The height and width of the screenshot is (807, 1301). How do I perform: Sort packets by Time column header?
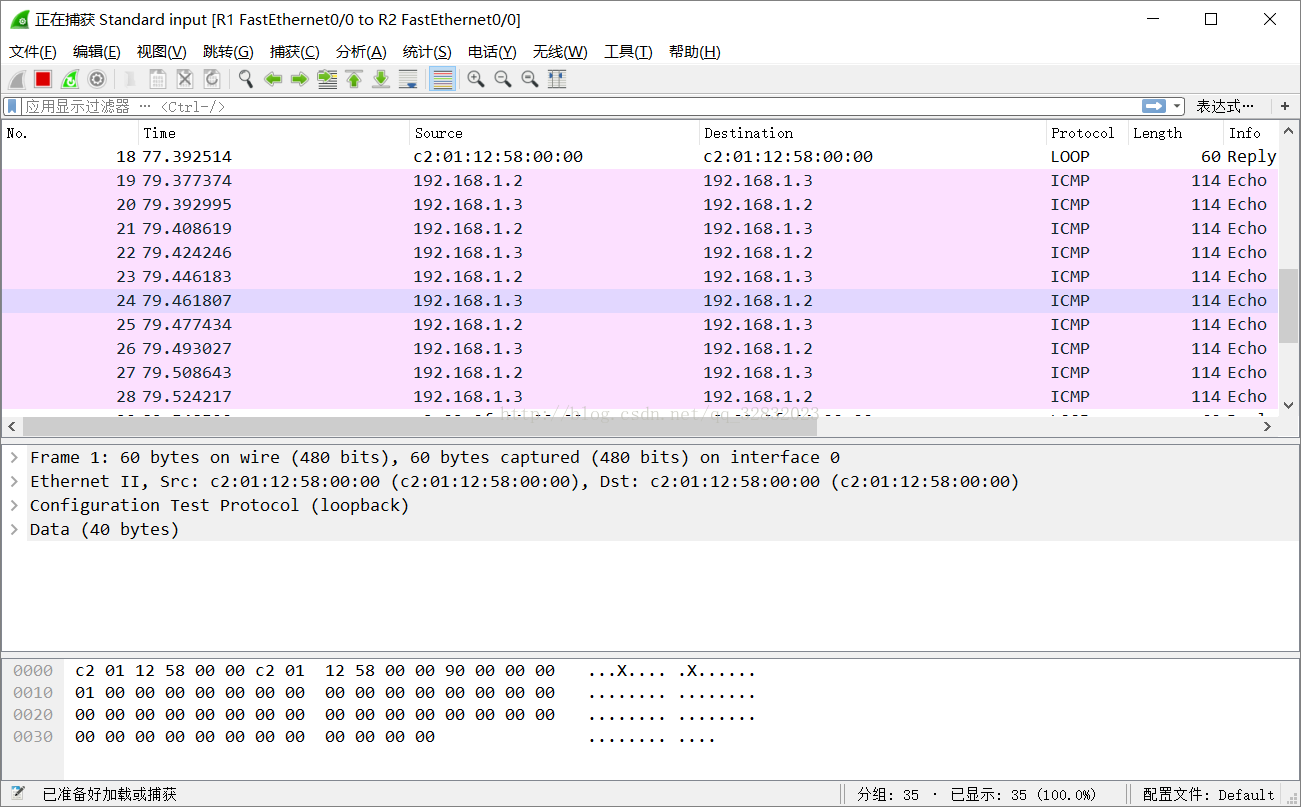tap(274, 133)
